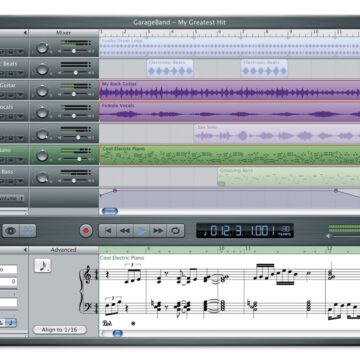Click the time position LCD display
The height and width of the screenshot is (360, 360).
(245, 231)
